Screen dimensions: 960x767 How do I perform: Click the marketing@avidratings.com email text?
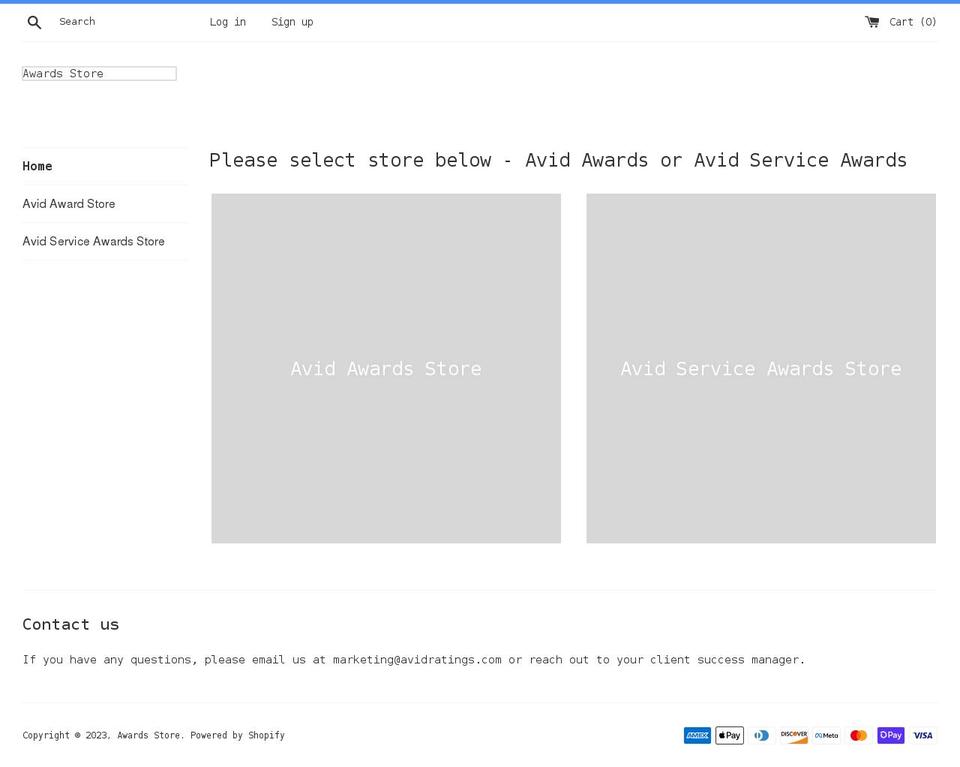tap(417, 660)
